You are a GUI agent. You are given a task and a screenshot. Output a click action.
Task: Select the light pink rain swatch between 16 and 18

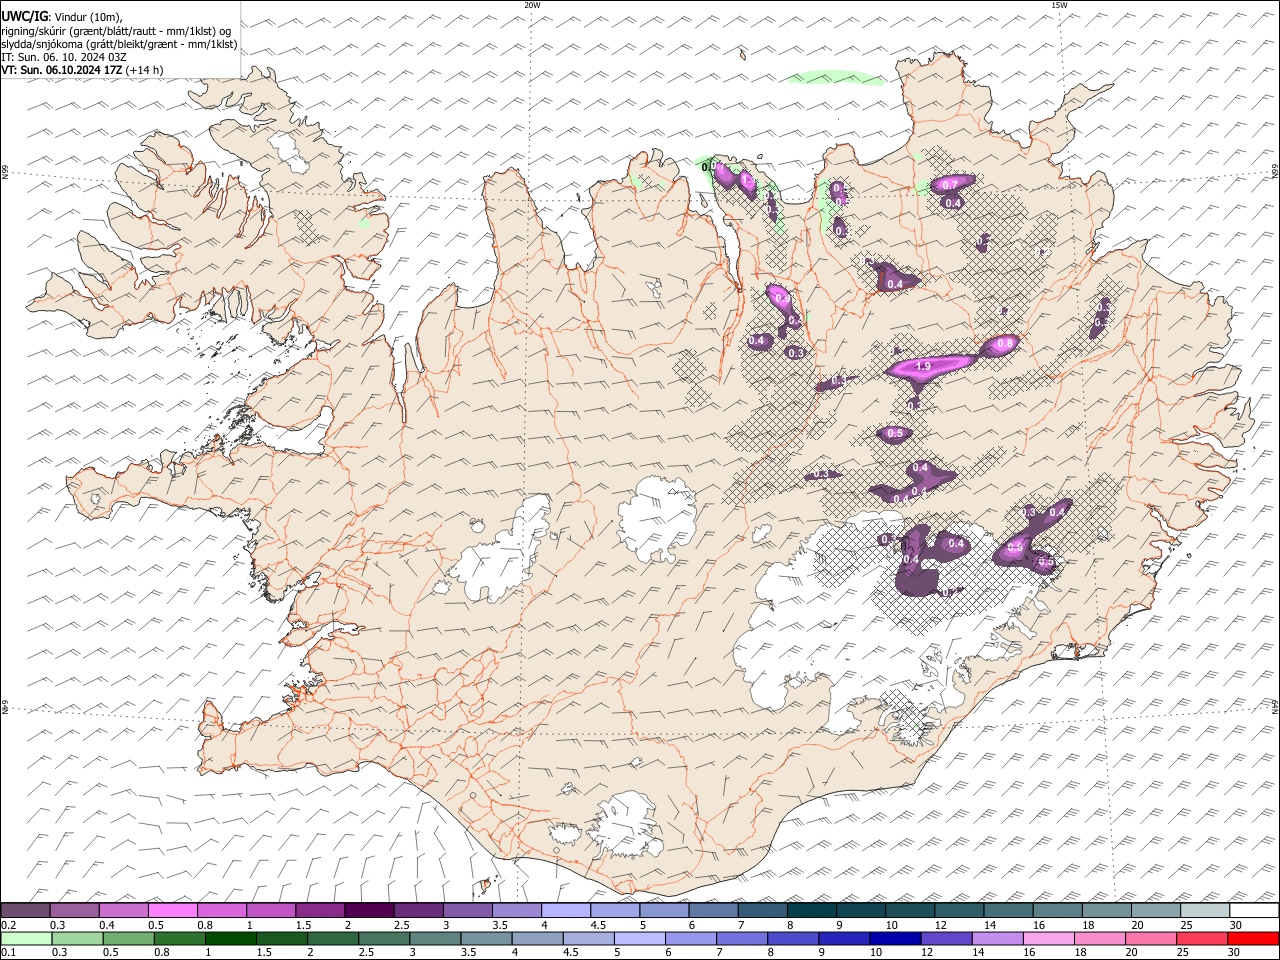[x=1049, y=938]
